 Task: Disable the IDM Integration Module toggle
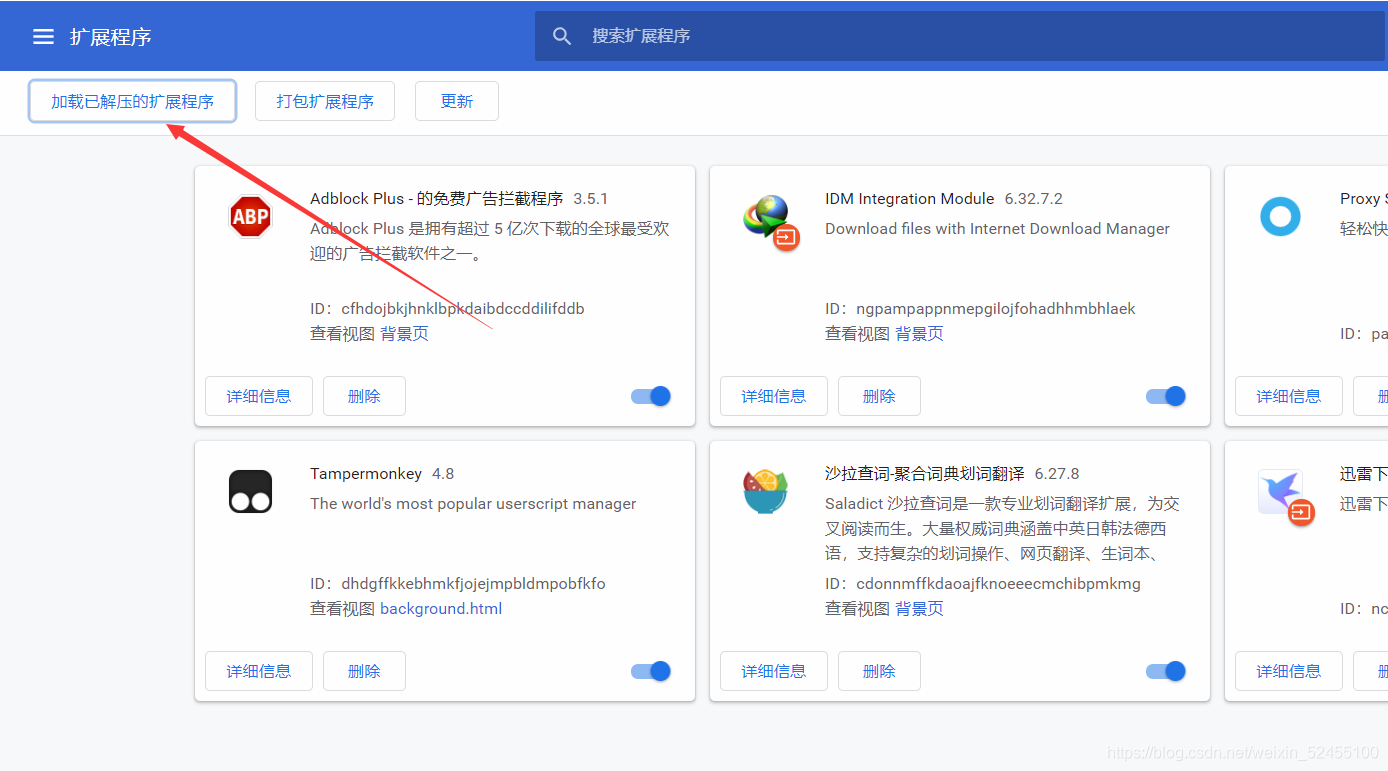click(1166, 396)
